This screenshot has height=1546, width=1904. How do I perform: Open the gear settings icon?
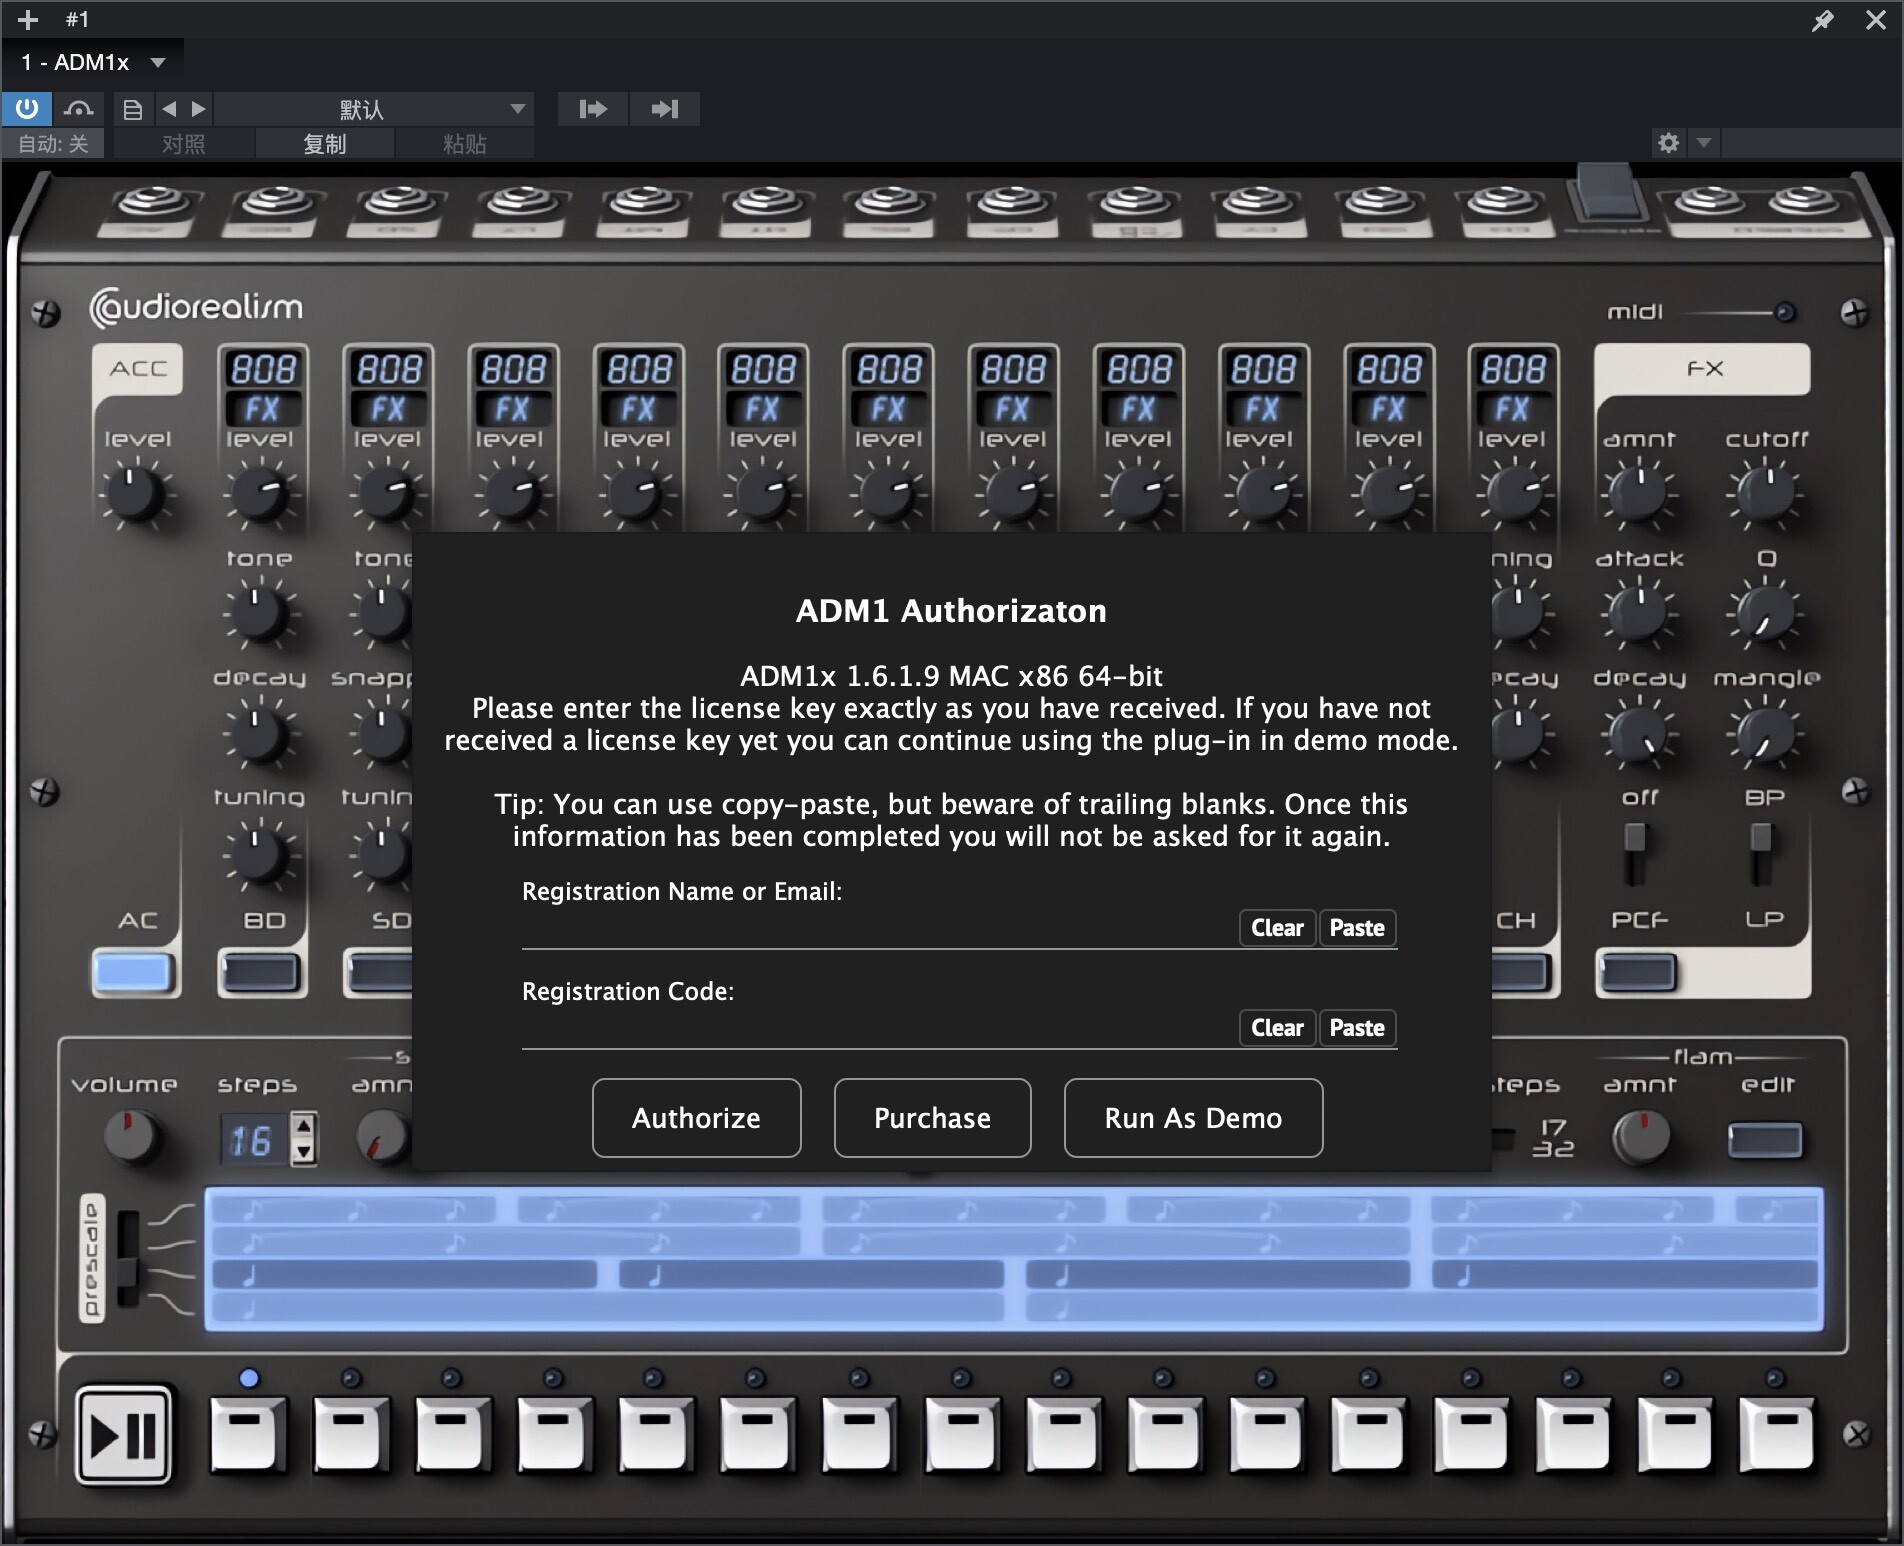[1668, 143]
